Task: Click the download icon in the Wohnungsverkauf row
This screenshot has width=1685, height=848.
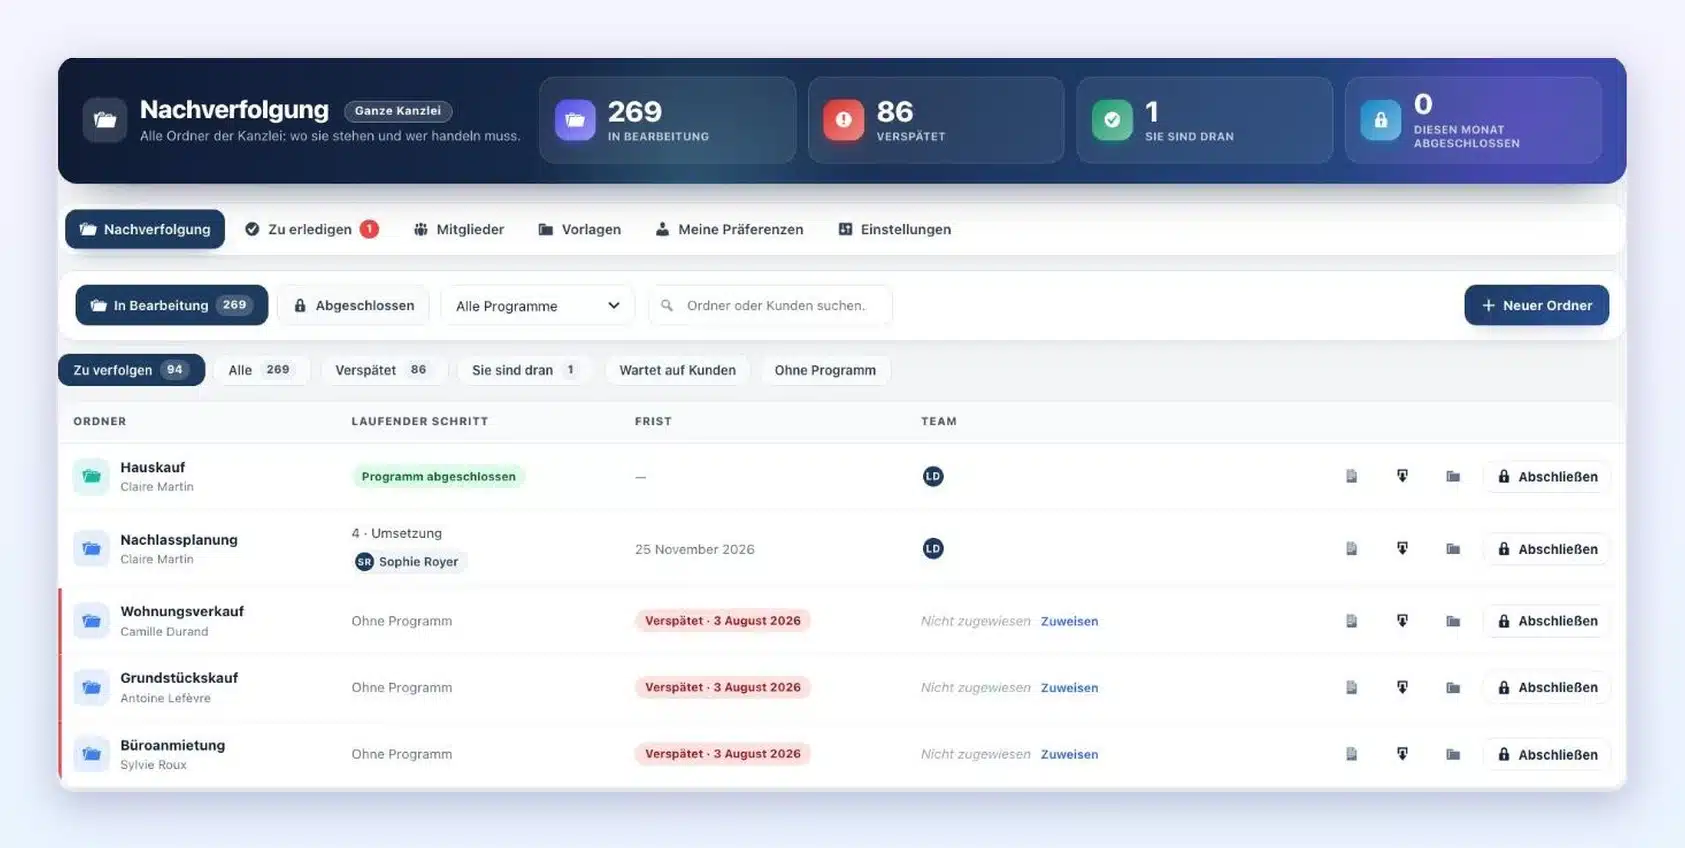Action: click(1402, 620)
